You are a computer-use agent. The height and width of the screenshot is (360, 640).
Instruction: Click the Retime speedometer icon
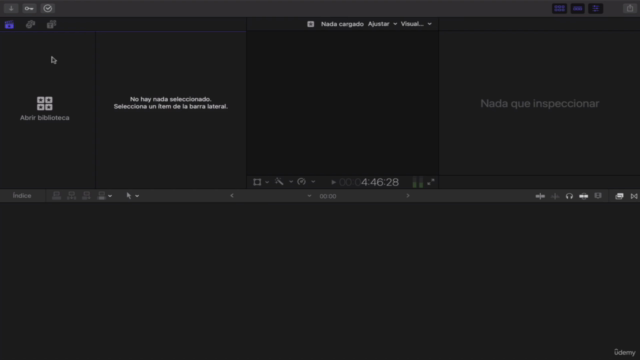point(302,182)
